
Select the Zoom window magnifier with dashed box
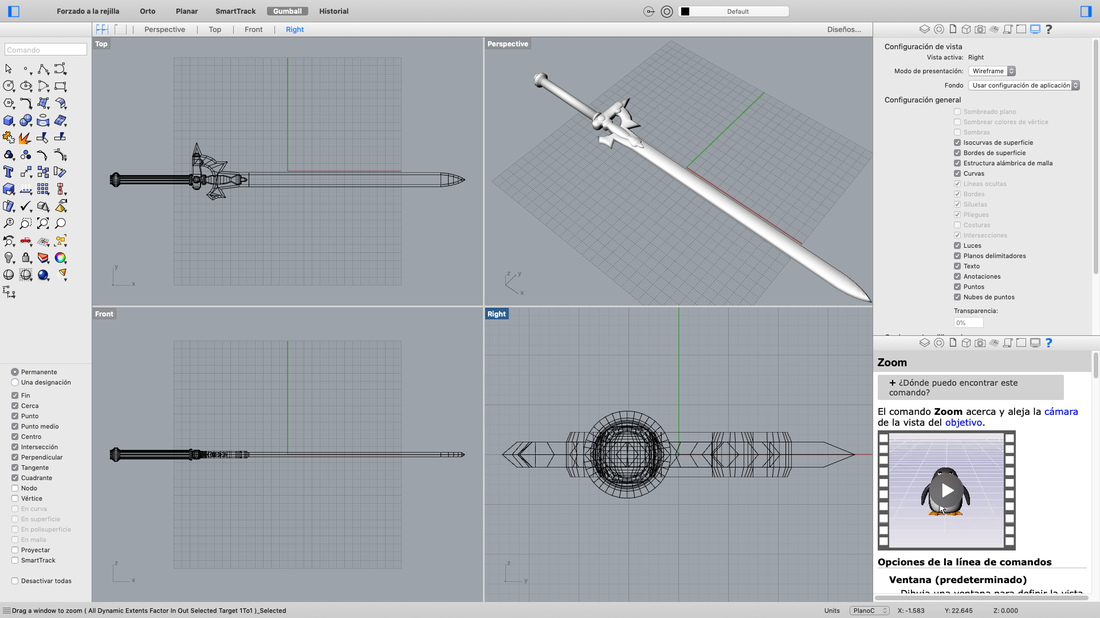pos(26,223)
